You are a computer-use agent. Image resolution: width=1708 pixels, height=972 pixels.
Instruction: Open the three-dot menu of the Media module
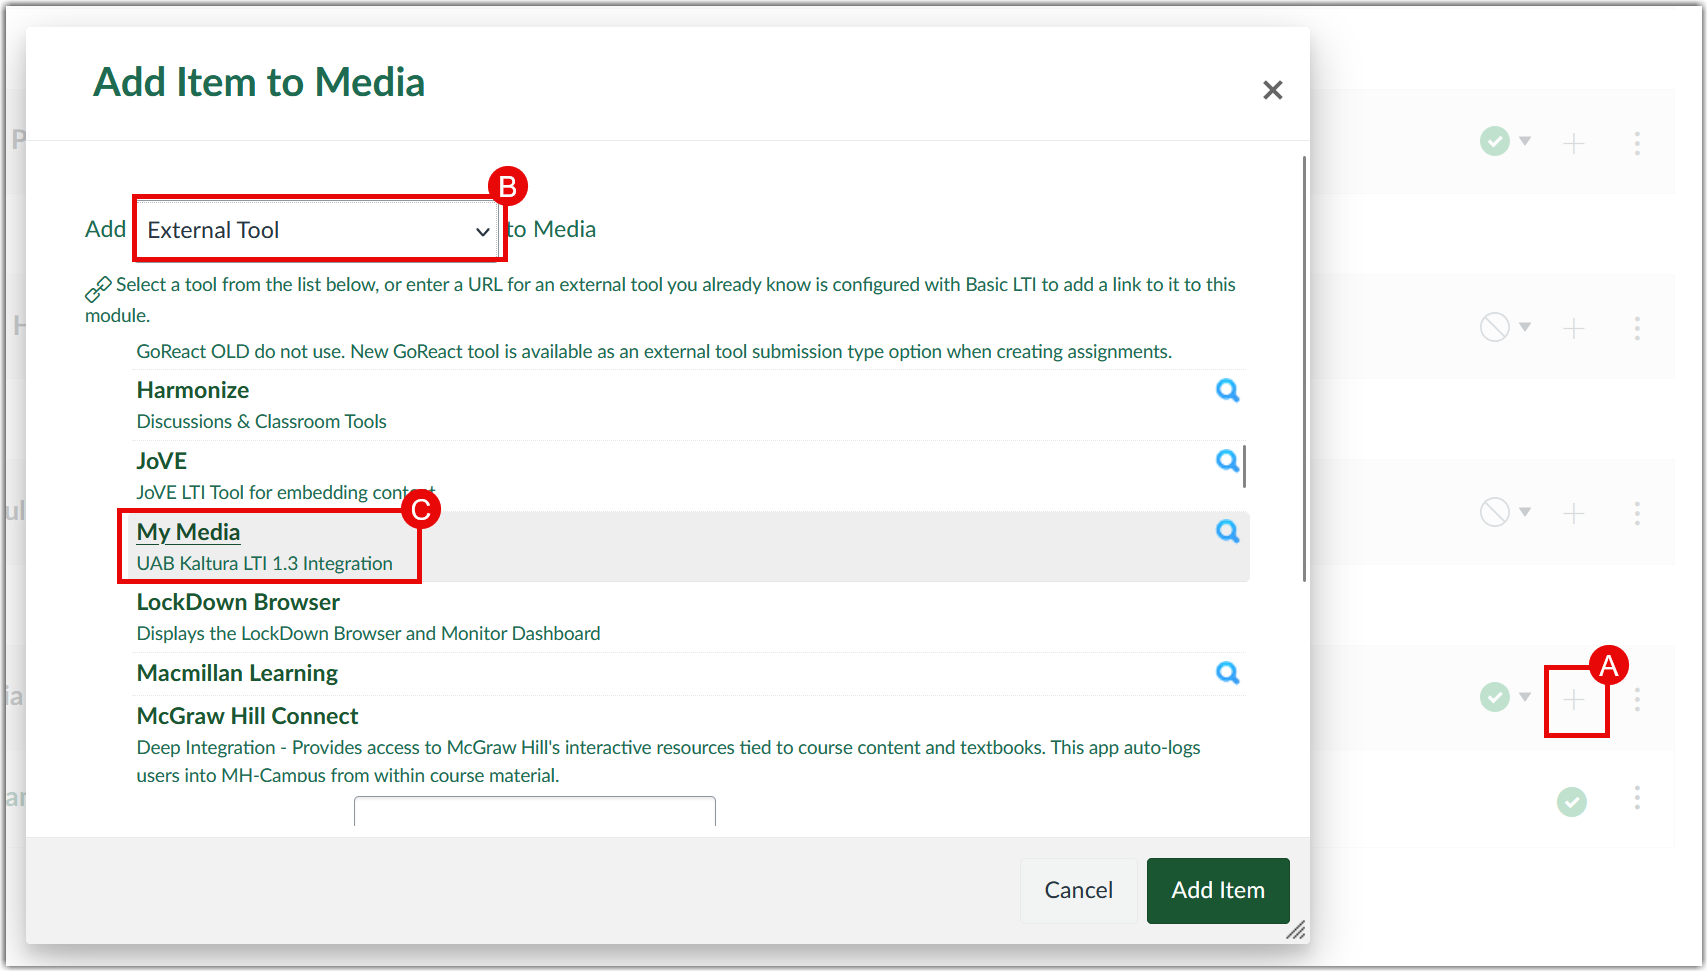click(1637, 699)
